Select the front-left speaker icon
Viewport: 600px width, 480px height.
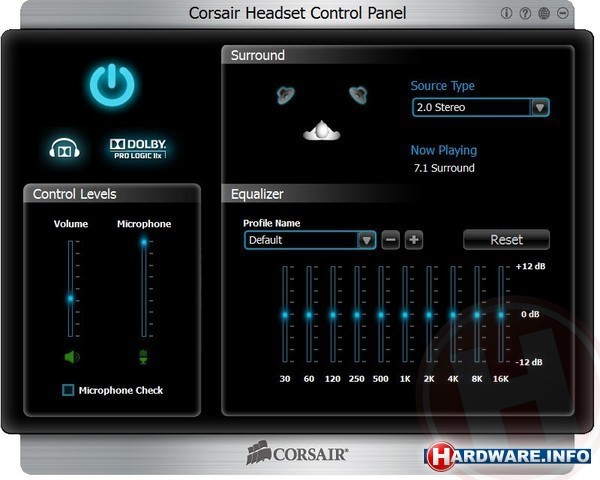[x=285, y=95]
